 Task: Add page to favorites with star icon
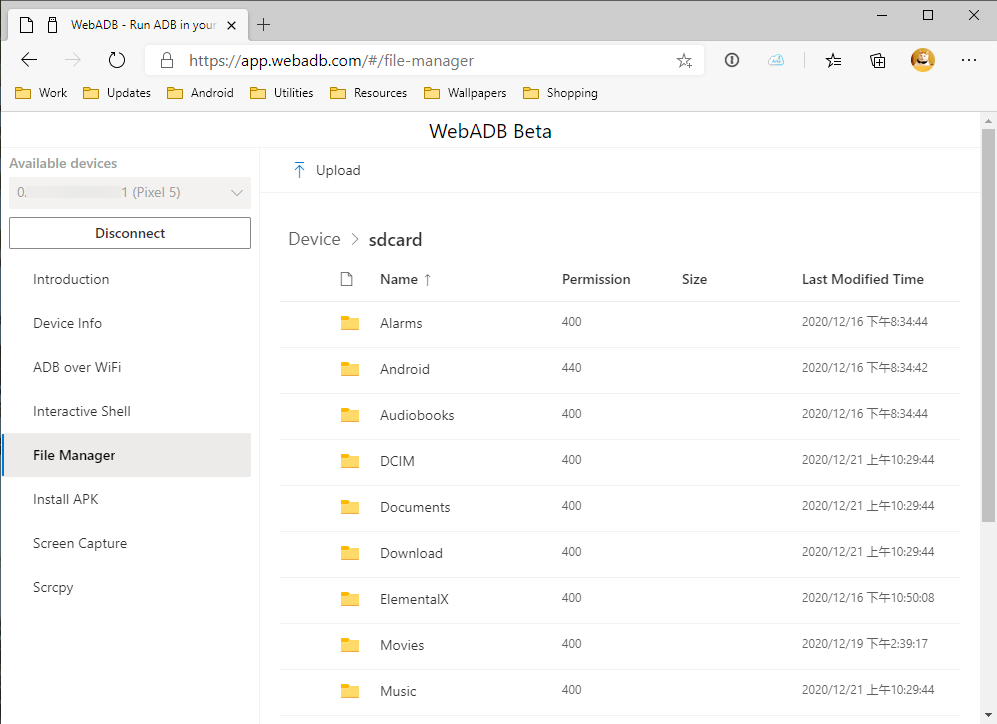pos(684,61)
